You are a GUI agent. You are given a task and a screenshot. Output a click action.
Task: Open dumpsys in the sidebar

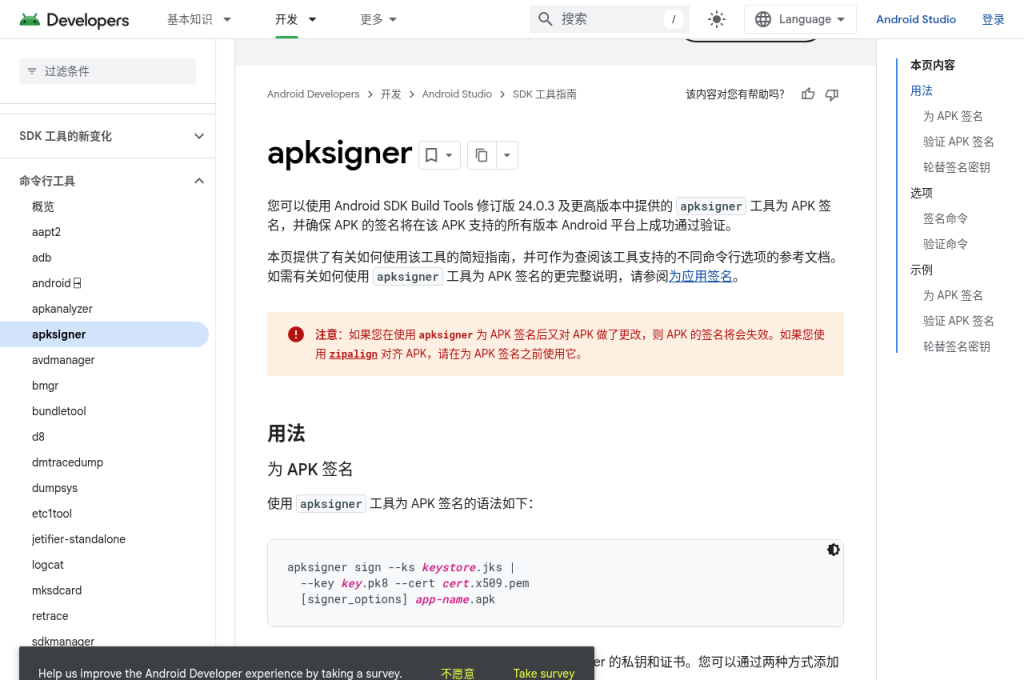[55, 488]
